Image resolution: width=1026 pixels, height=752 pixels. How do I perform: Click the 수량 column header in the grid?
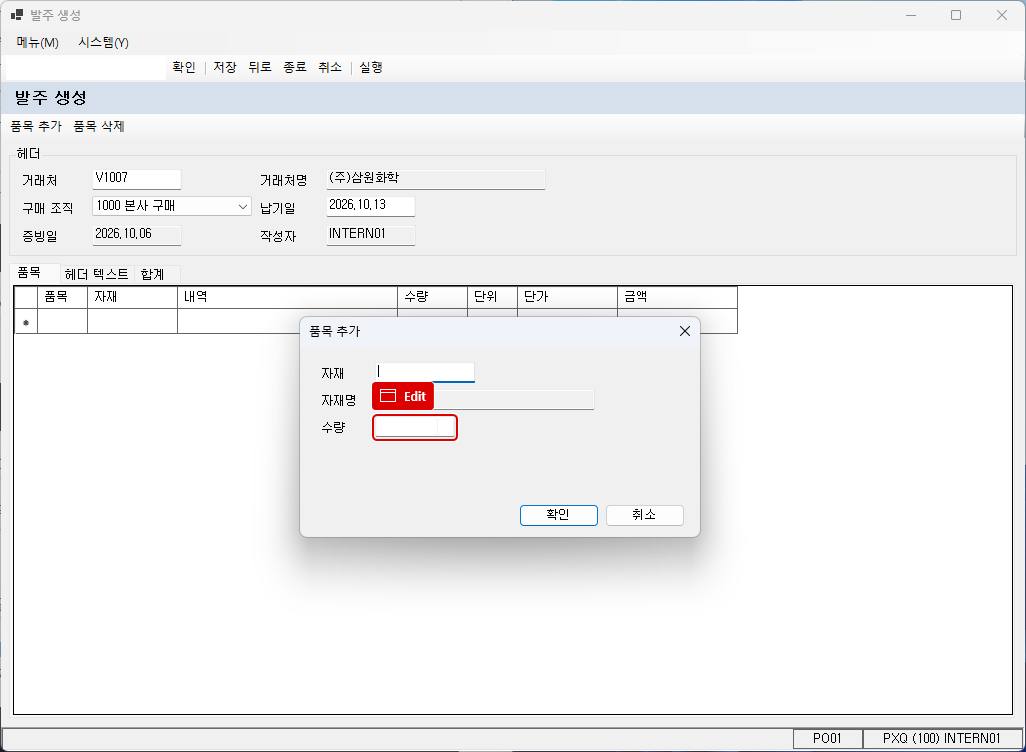[x=433, y=297]
